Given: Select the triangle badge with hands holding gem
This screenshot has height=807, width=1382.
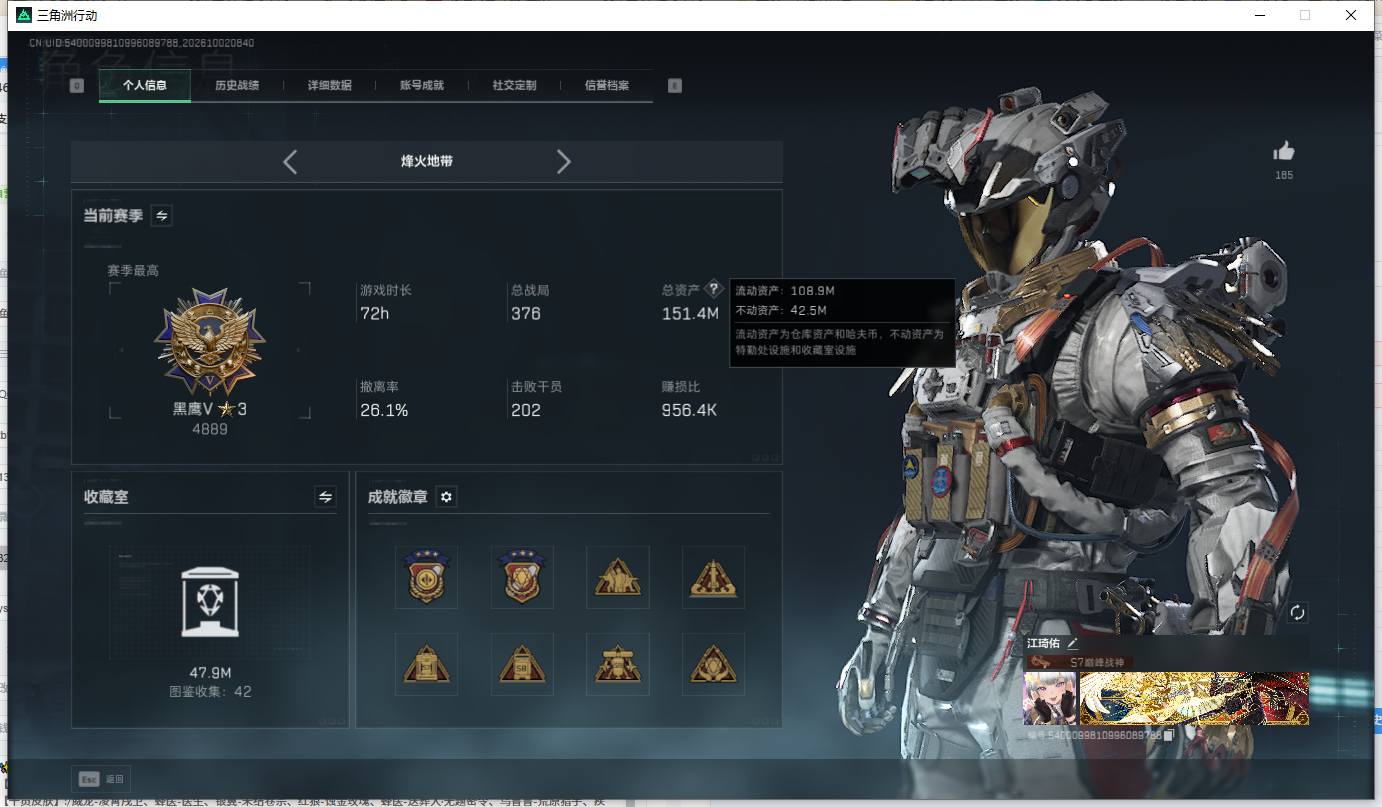Looking at the screenshot, I should click(x=713, y=664).
